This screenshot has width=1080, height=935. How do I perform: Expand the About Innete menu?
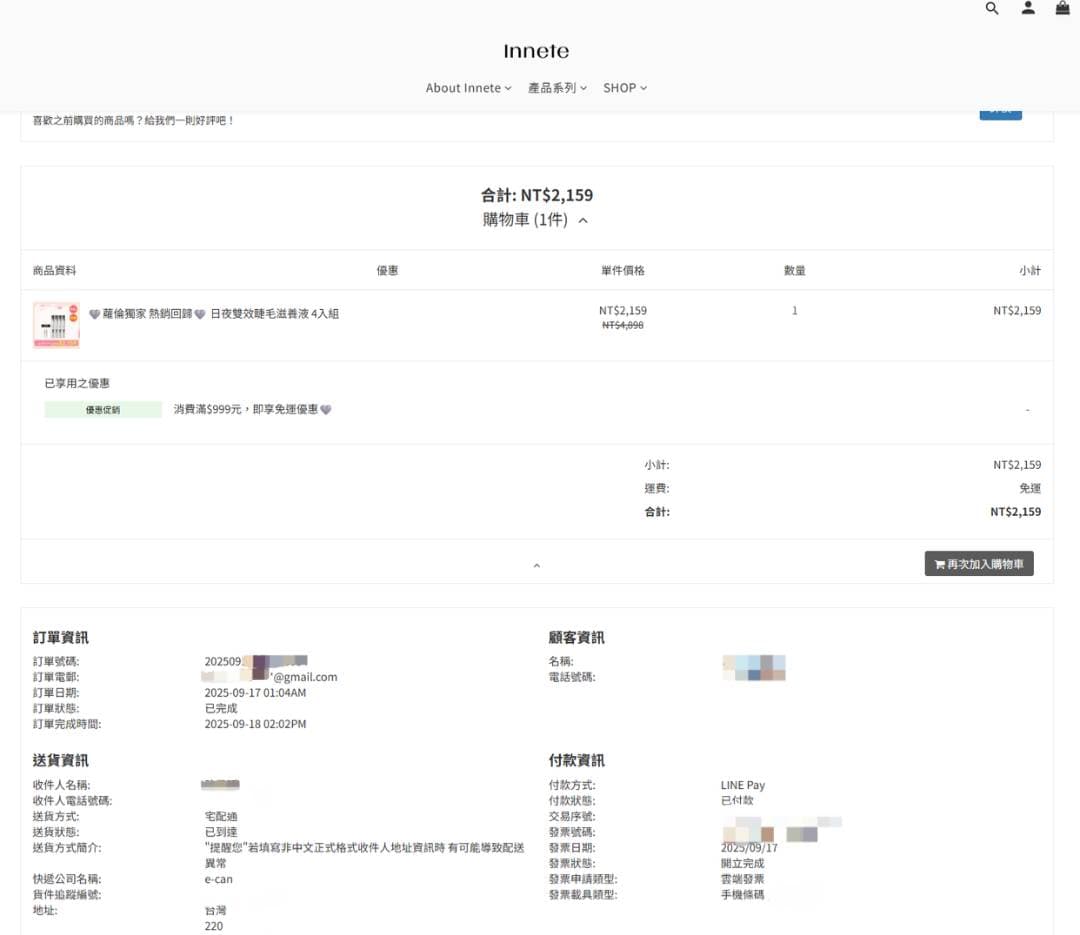click(x=468, y=88)
